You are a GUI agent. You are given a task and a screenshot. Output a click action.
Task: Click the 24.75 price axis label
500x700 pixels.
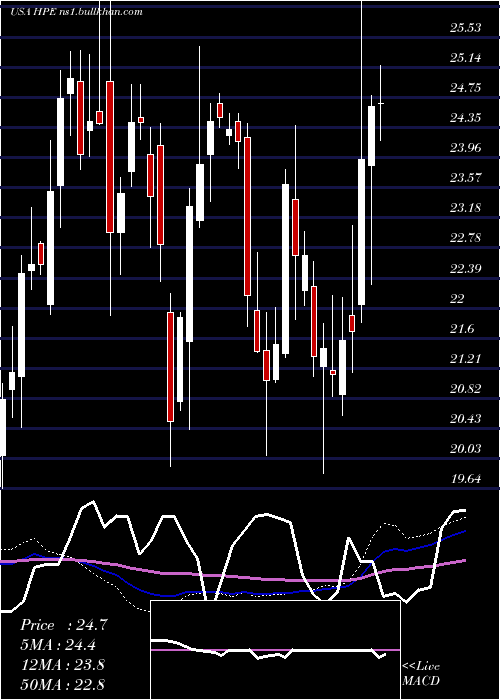(x=466, y=88)
